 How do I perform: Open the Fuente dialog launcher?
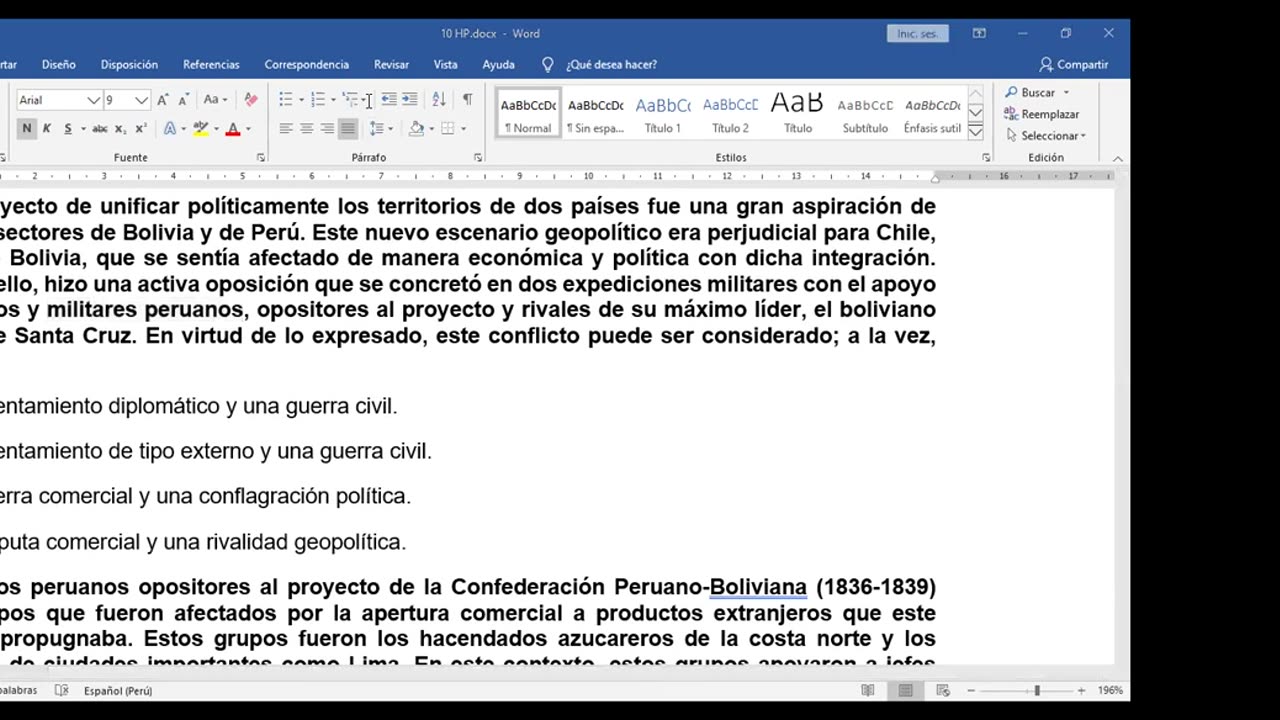[261, 157]
